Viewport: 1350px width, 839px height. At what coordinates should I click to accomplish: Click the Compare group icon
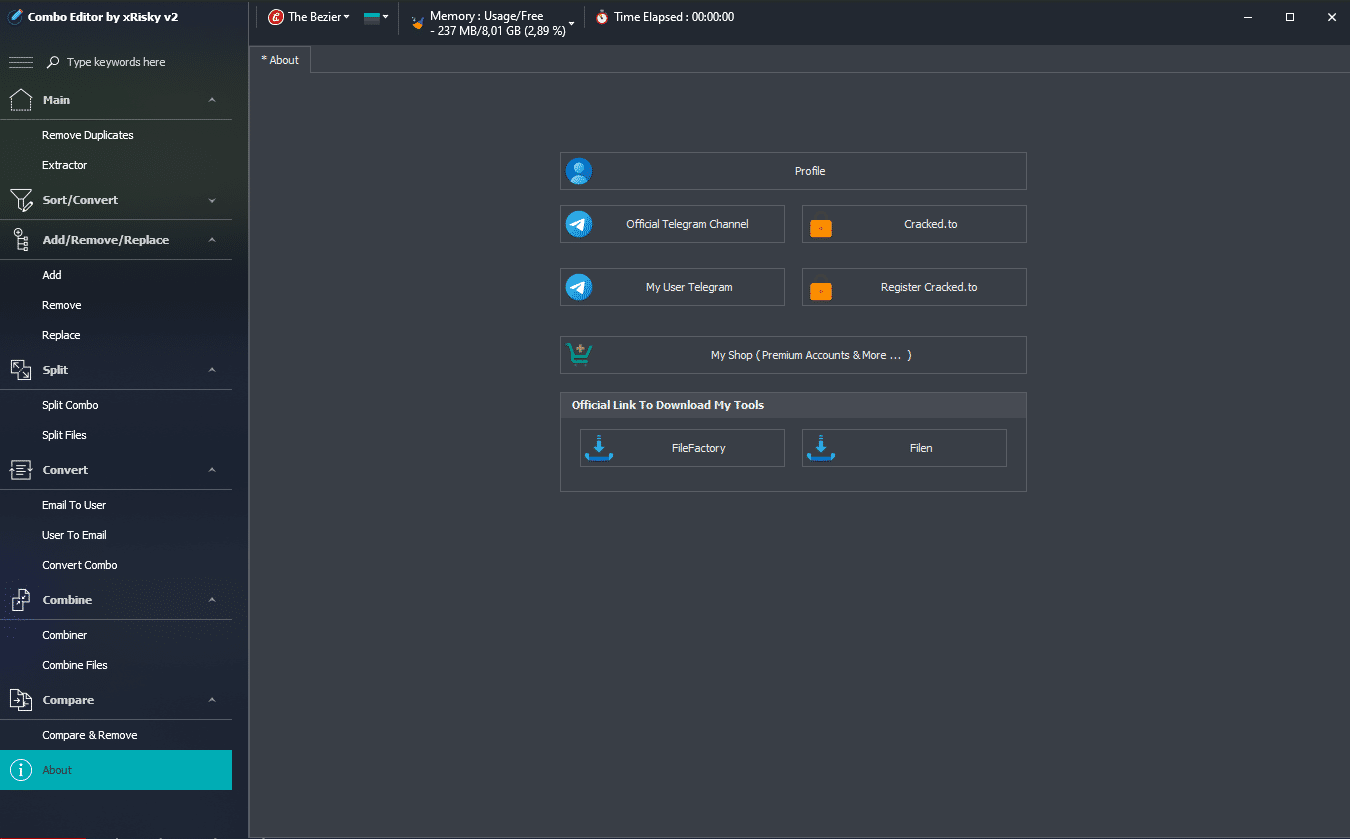pos(21,700)
